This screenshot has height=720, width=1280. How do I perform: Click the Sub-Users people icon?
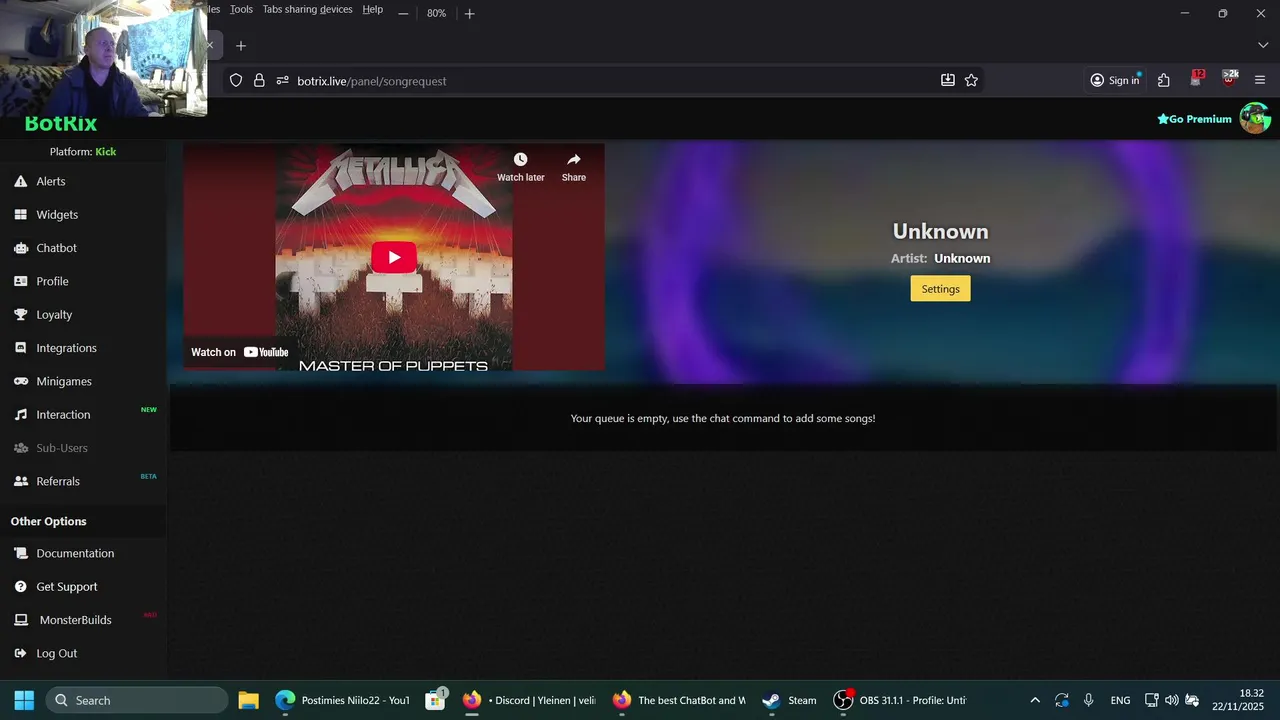pyautogui.click(x=20, y=448)
